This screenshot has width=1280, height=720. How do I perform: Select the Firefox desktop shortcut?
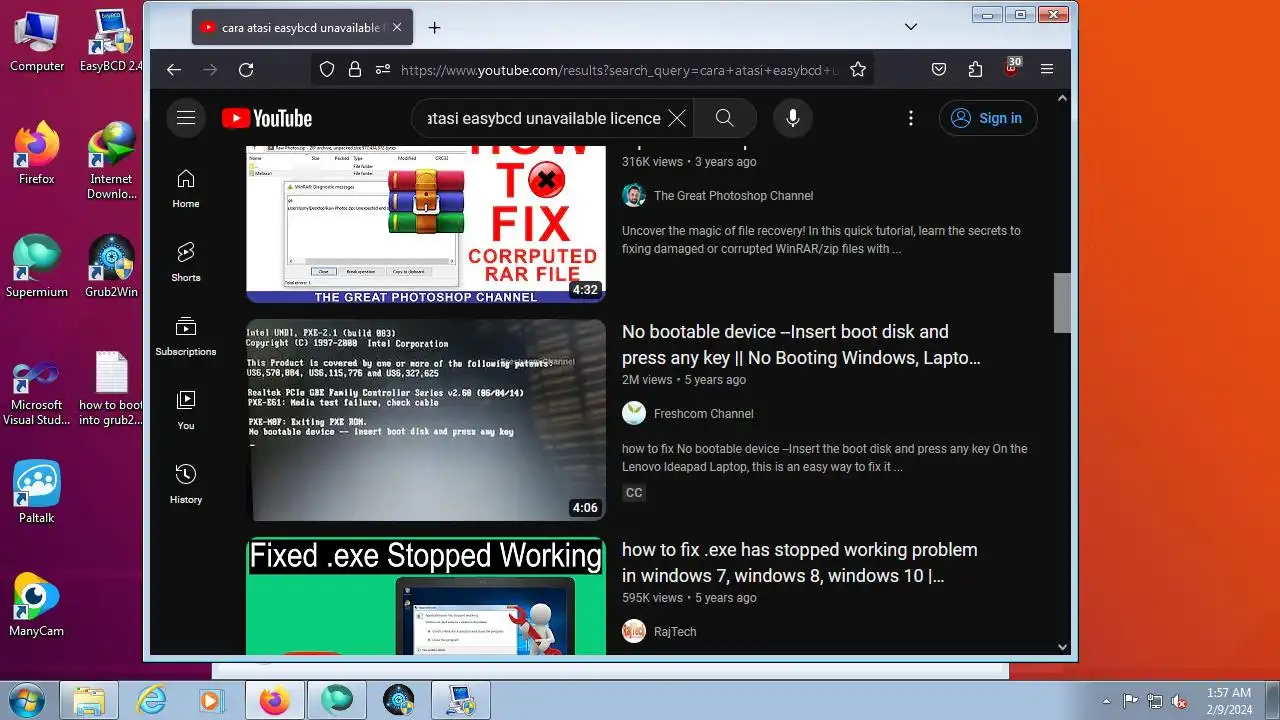coord(37,154)
